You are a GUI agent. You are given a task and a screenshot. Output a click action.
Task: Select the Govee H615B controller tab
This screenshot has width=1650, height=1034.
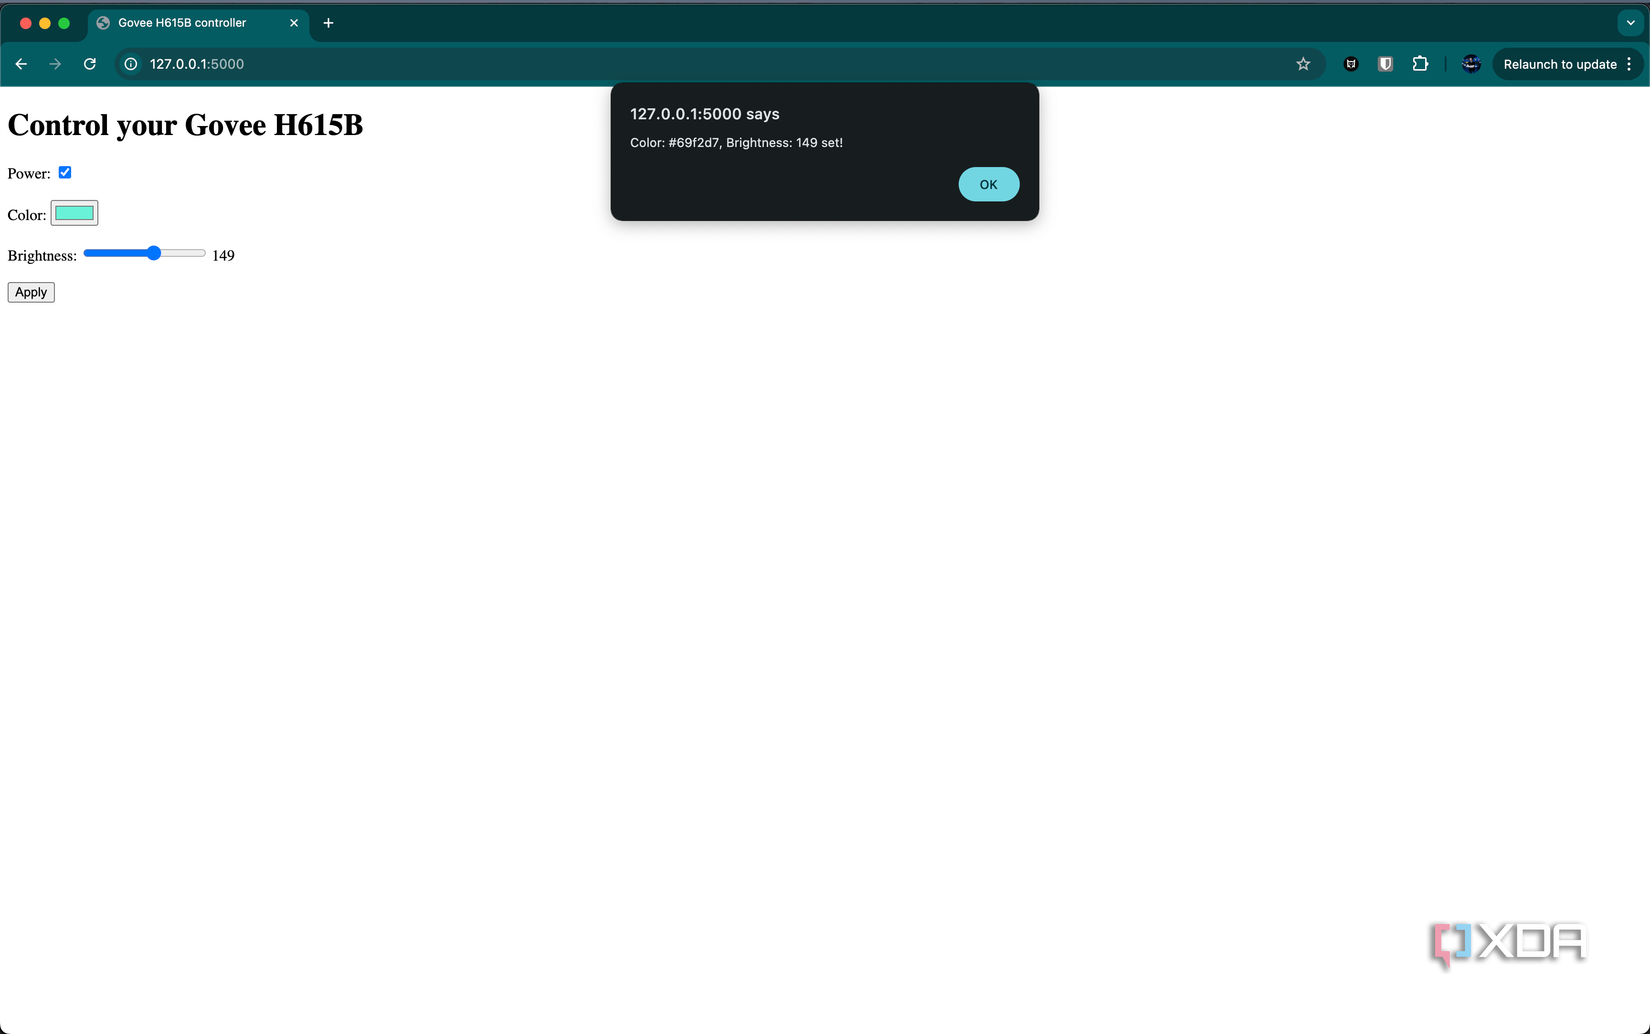[x=198, y=23]
